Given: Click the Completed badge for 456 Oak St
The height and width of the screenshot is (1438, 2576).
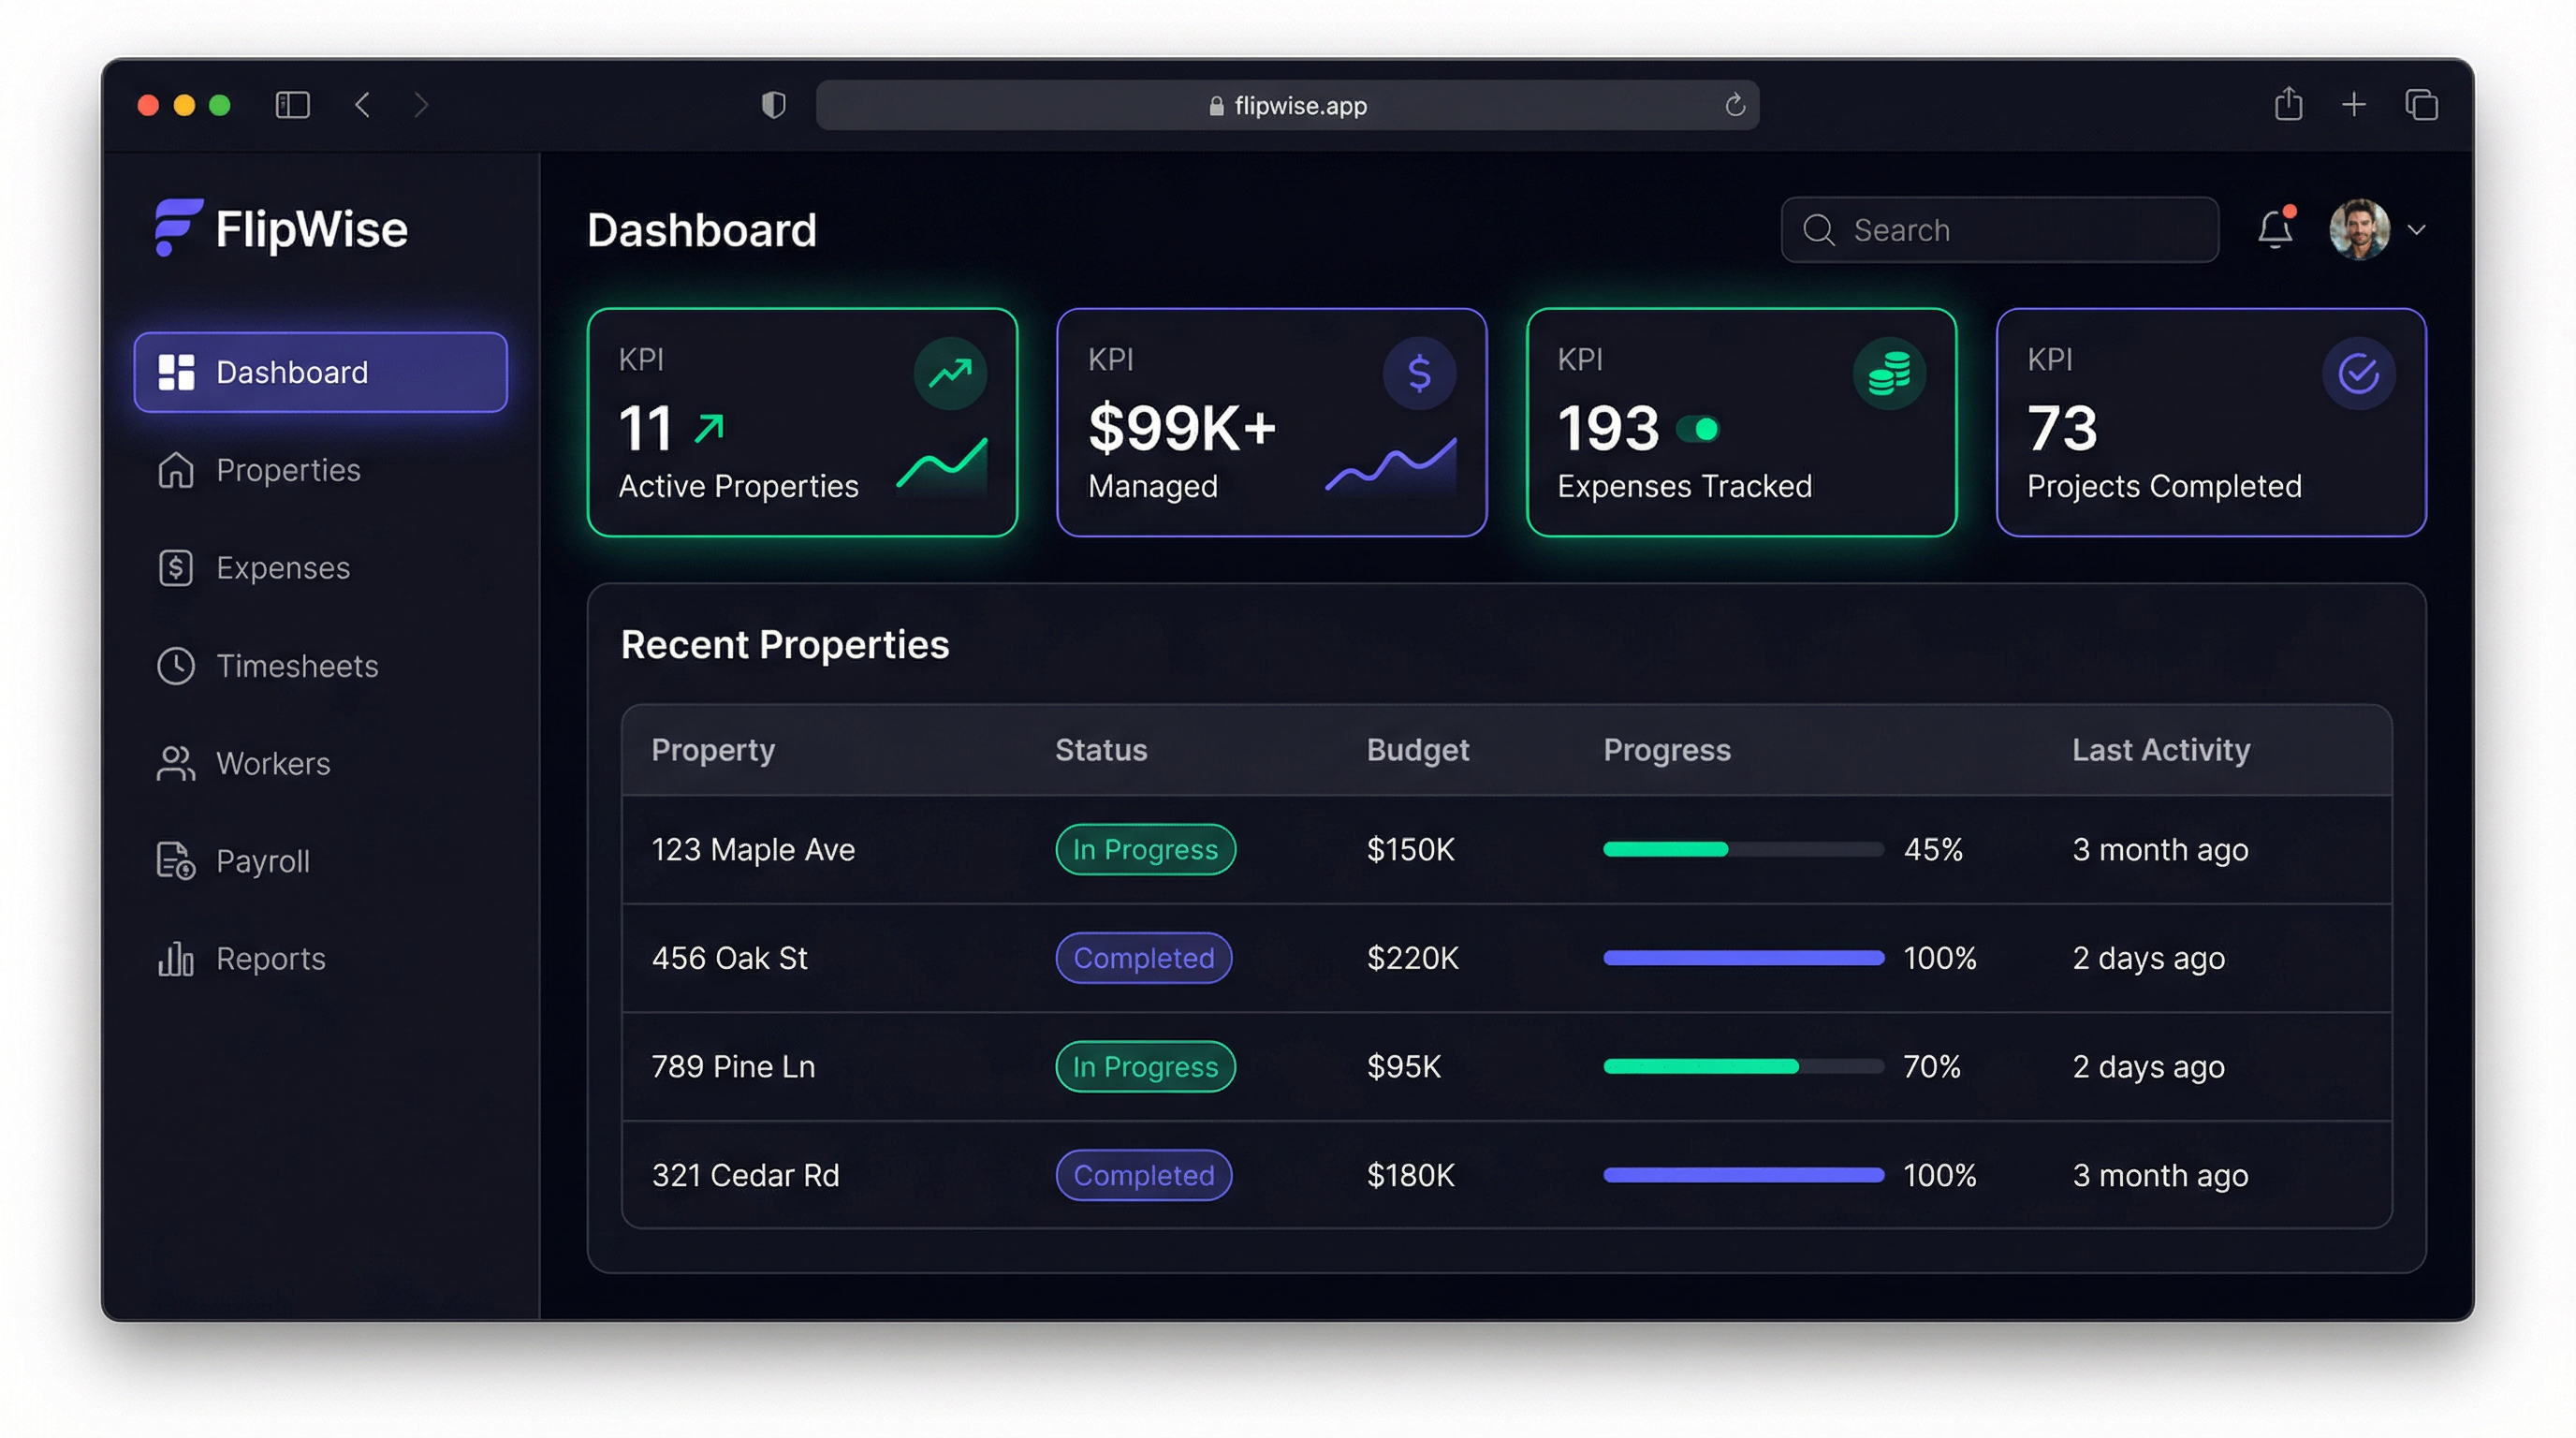Looking at the screenshot, I should [x=1143, y=958].
